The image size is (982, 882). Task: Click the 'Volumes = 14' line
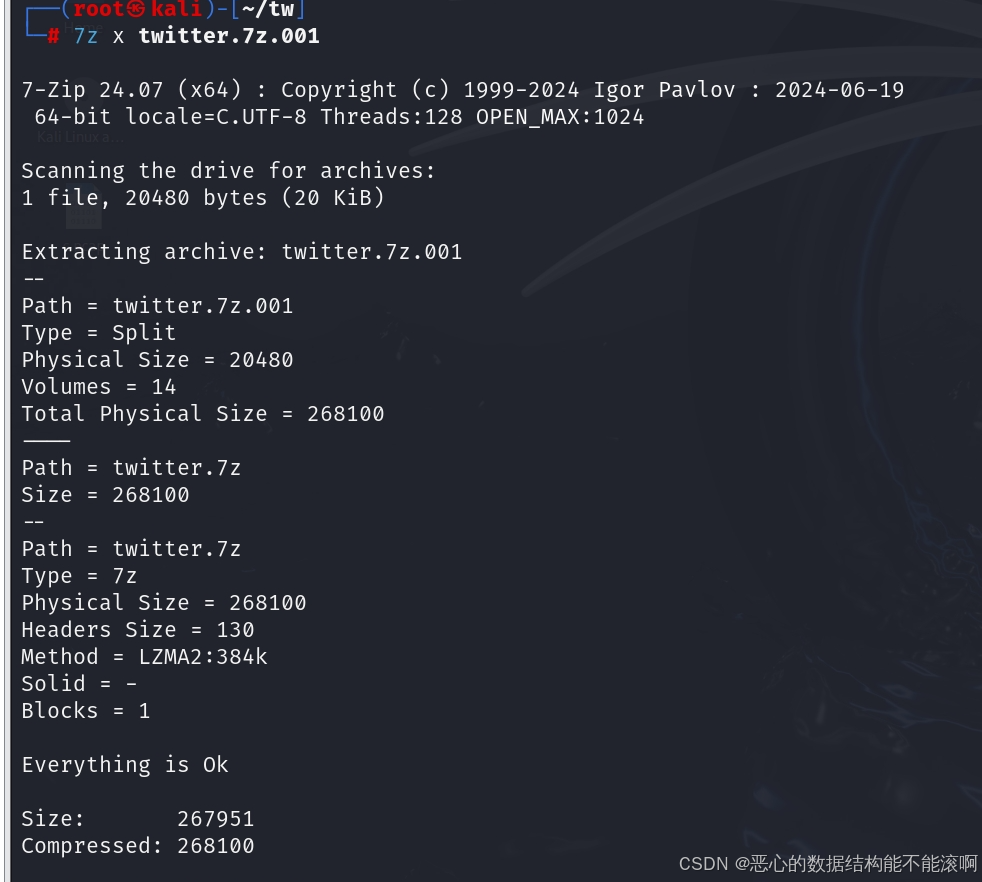coord(99,387)
